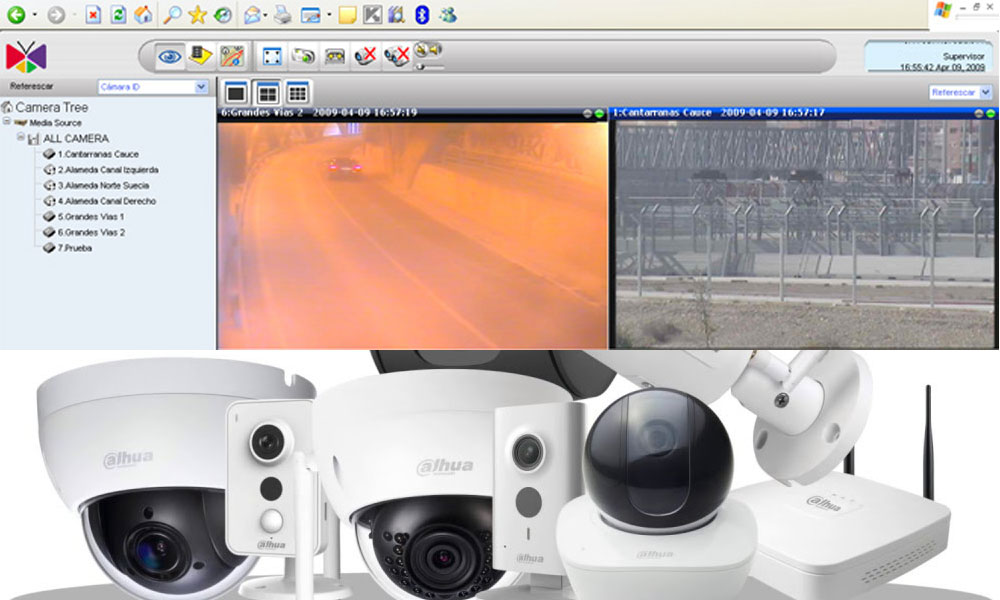Click the magnifying glass search icon
This screenshot has width=1000, height=600.
[x=172, y=15]
